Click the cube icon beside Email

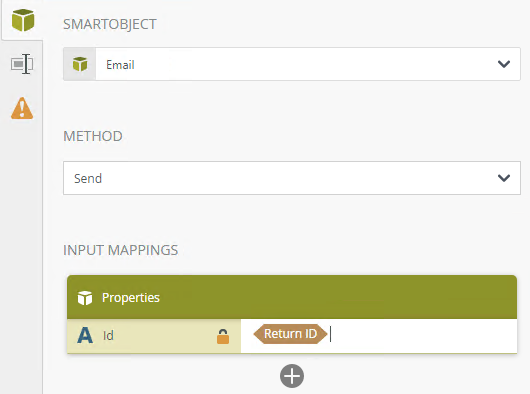pyautogui.click(x=80, y=64)
